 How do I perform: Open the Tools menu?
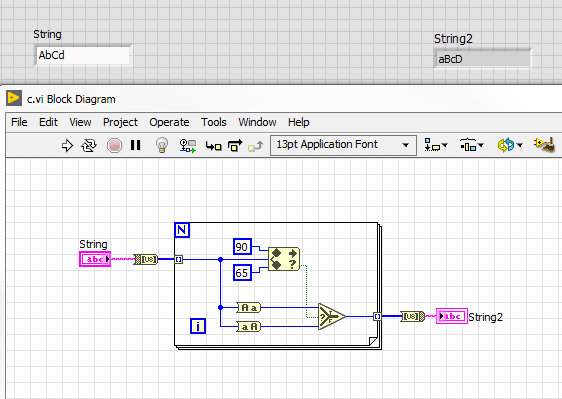(x=214, y=122)
